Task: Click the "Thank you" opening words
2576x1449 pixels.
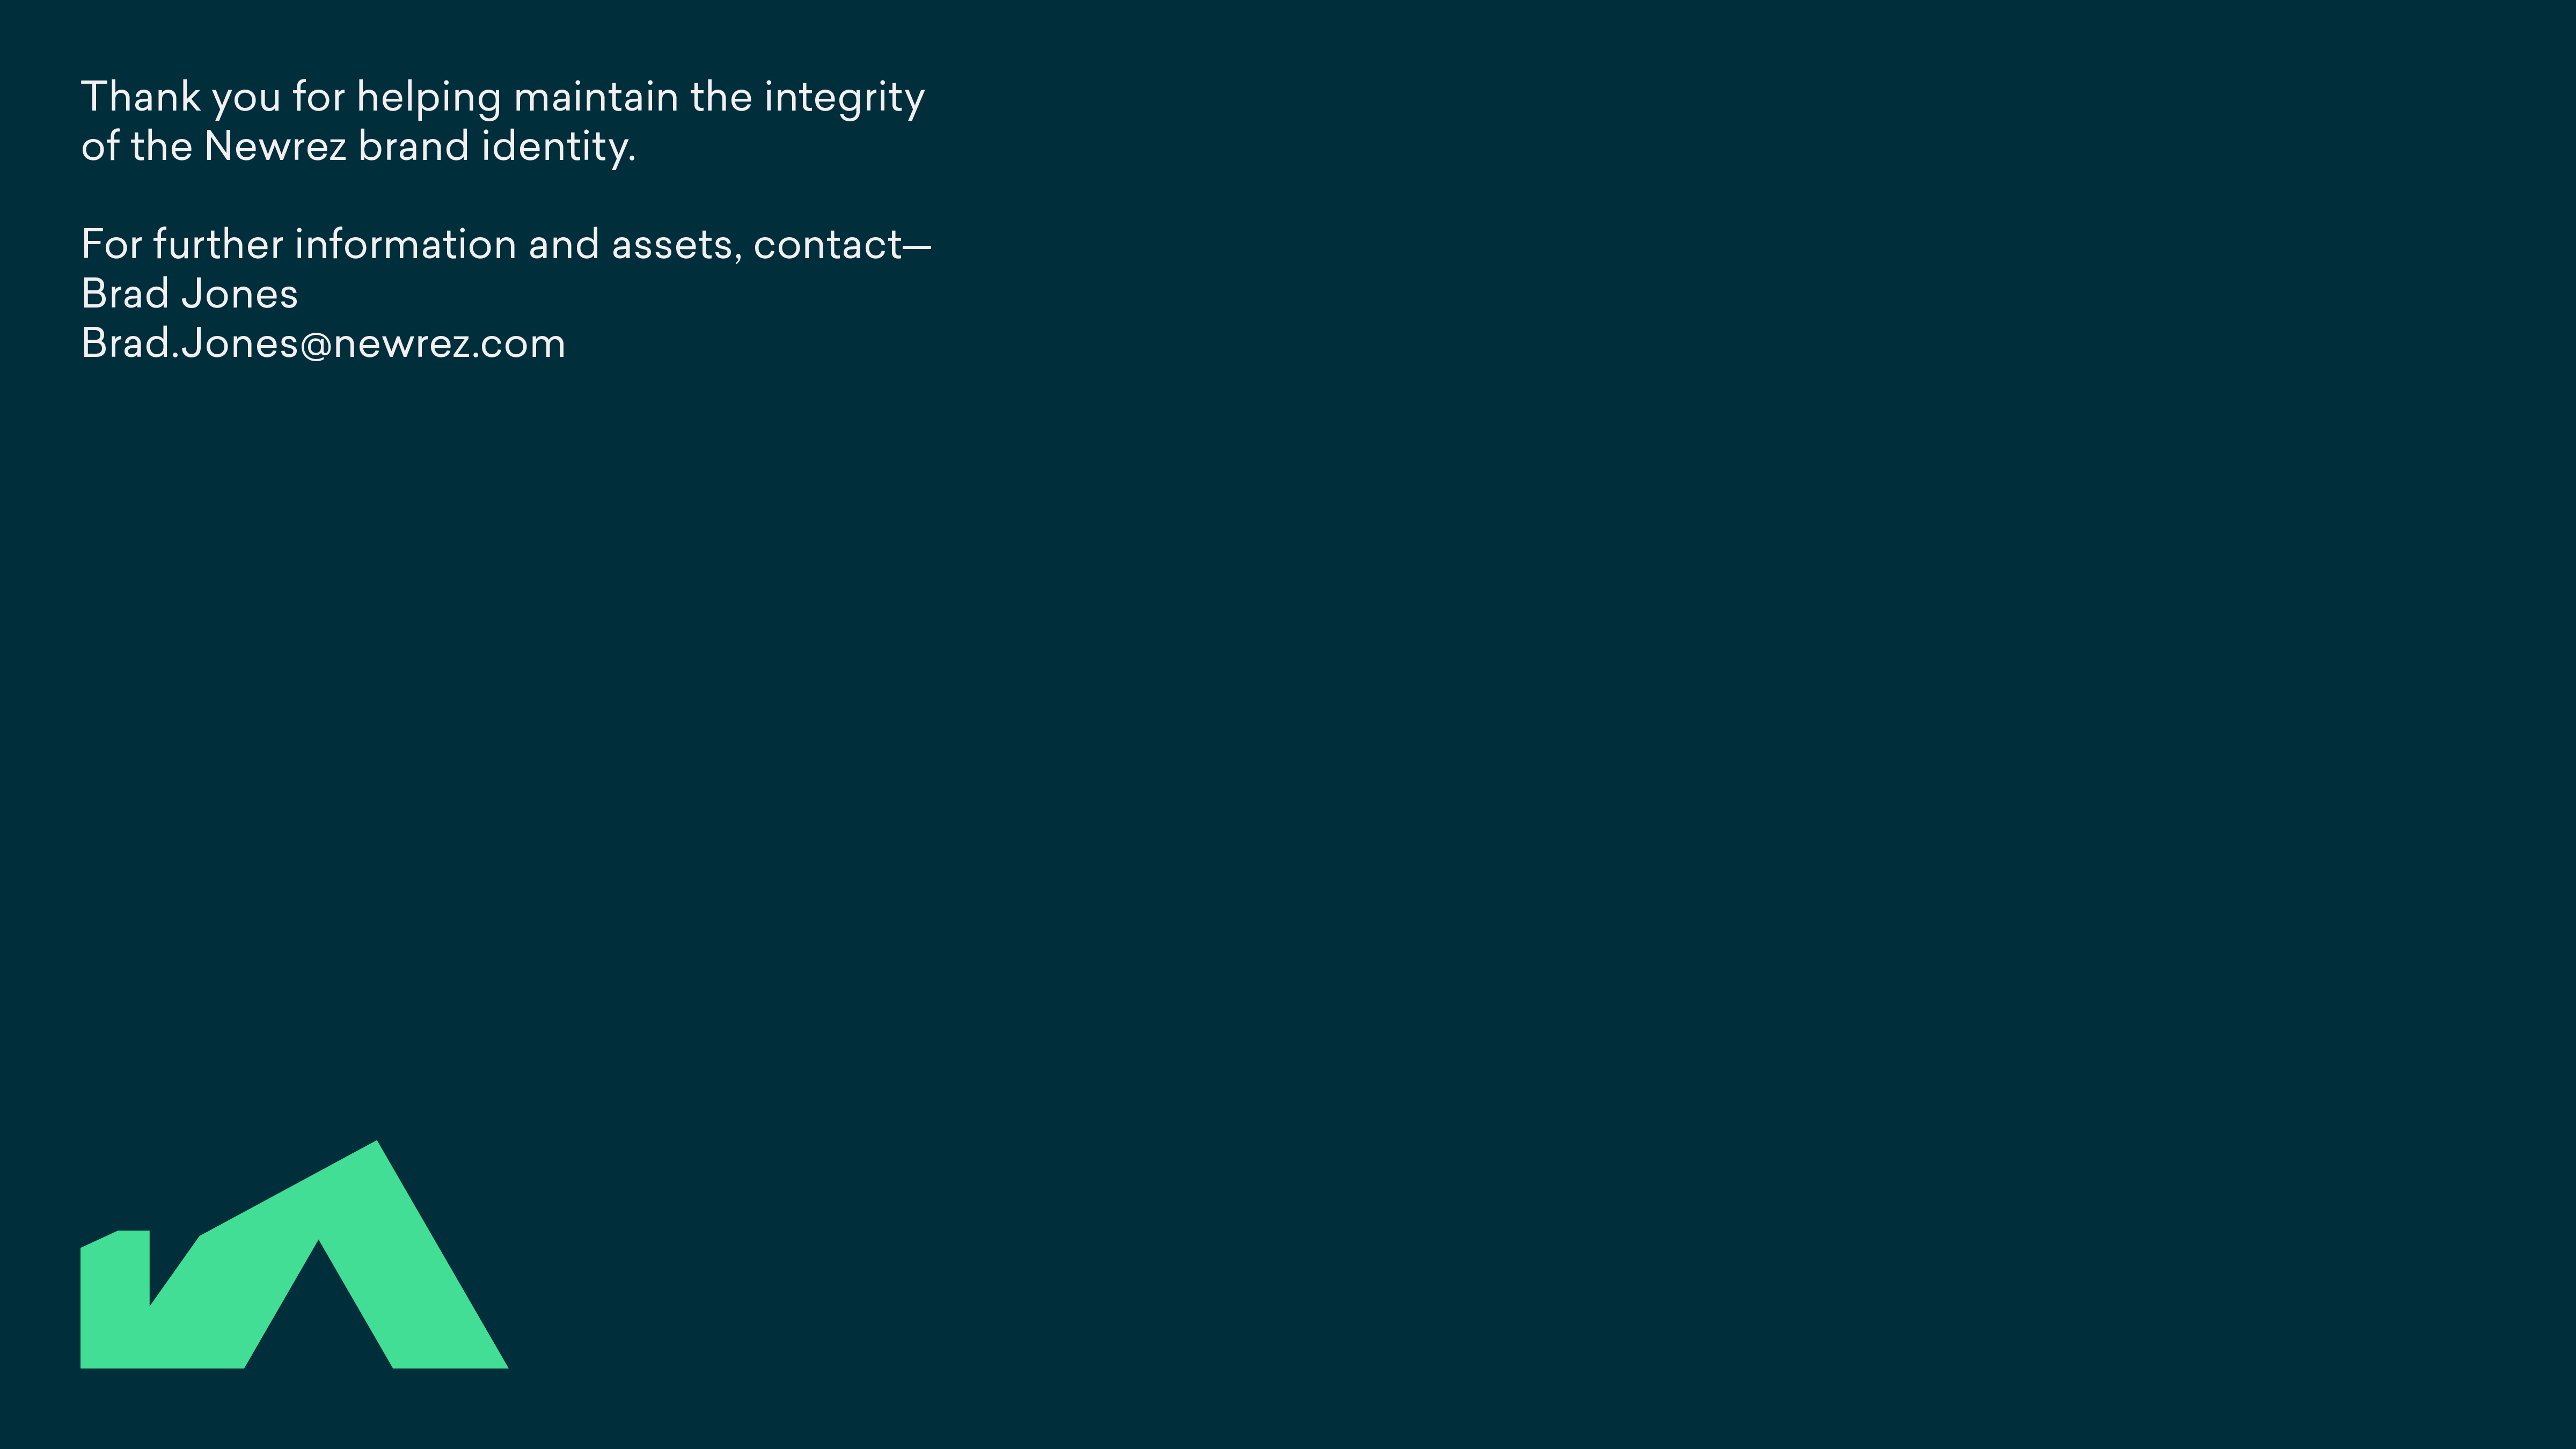Action: tap(181, 98)
